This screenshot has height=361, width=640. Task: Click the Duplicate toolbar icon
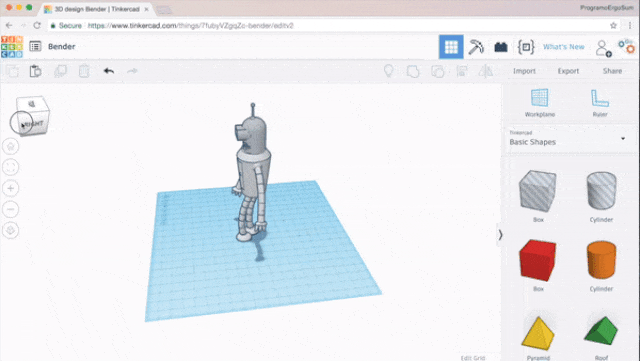click(x=60, y=71)
